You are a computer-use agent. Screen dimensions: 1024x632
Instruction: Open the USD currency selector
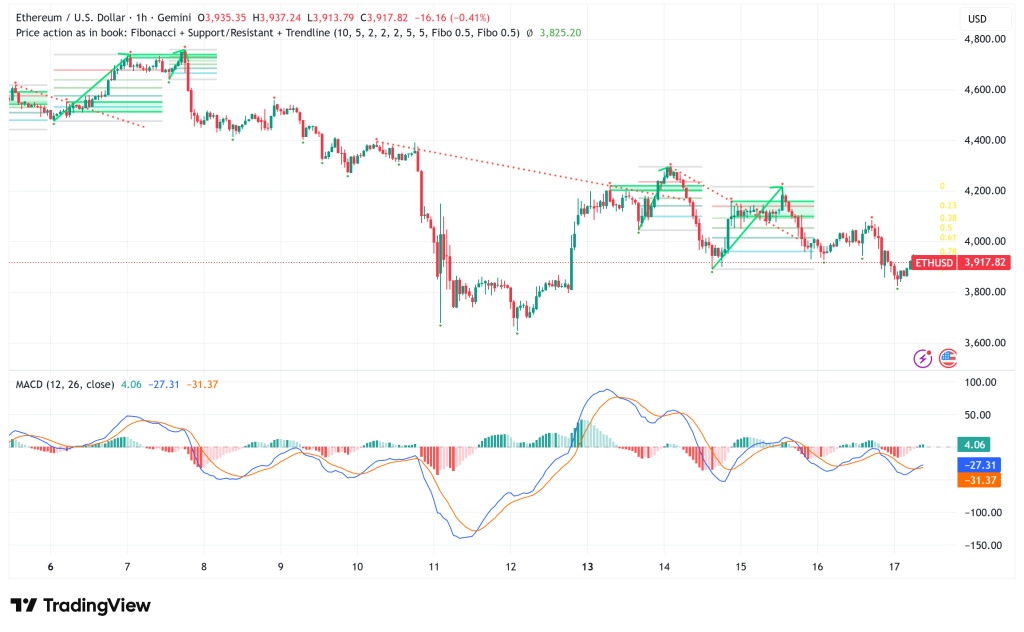click(x=977, y=18)
